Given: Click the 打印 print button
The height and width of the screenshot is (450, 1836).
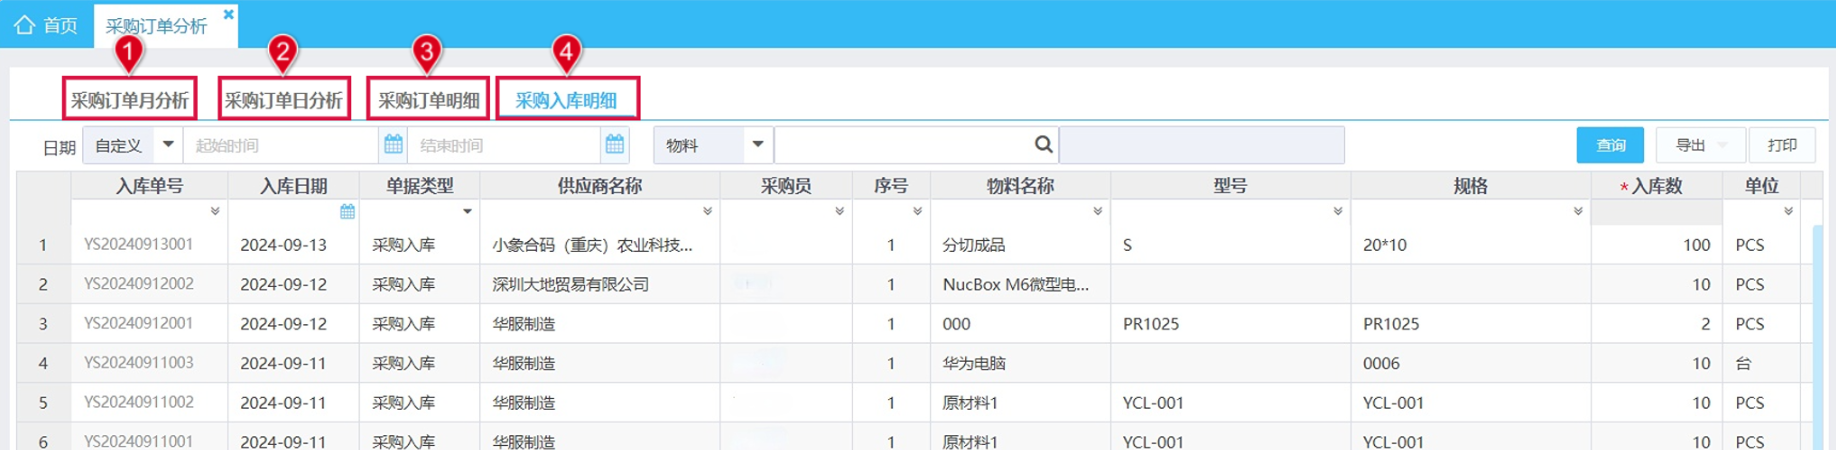Looking at the screenshot, I should [x=1782, y=145].
